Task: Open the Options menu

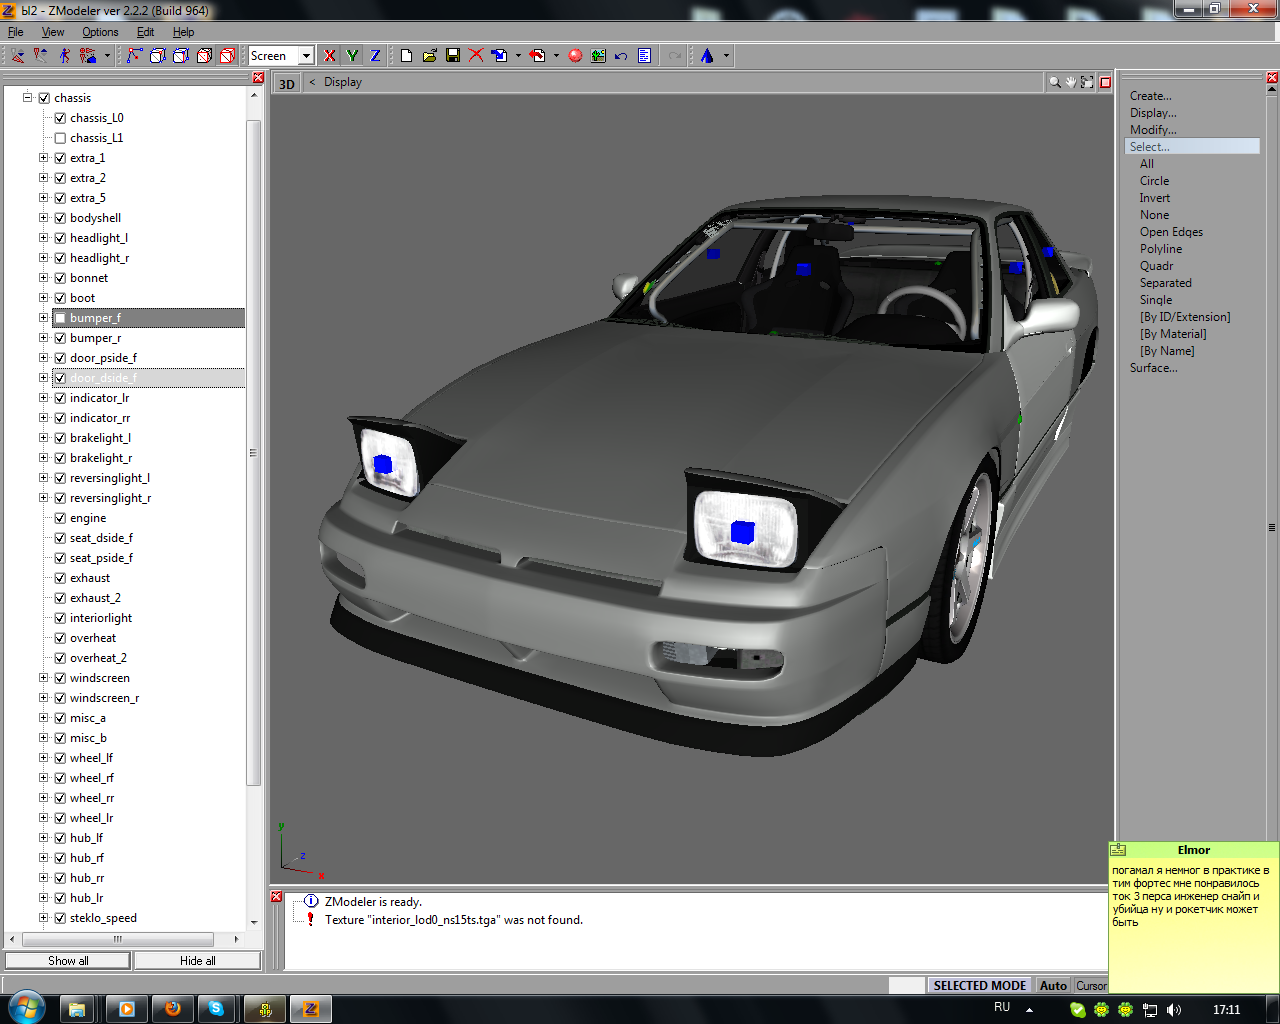Action: coord(100,32)
